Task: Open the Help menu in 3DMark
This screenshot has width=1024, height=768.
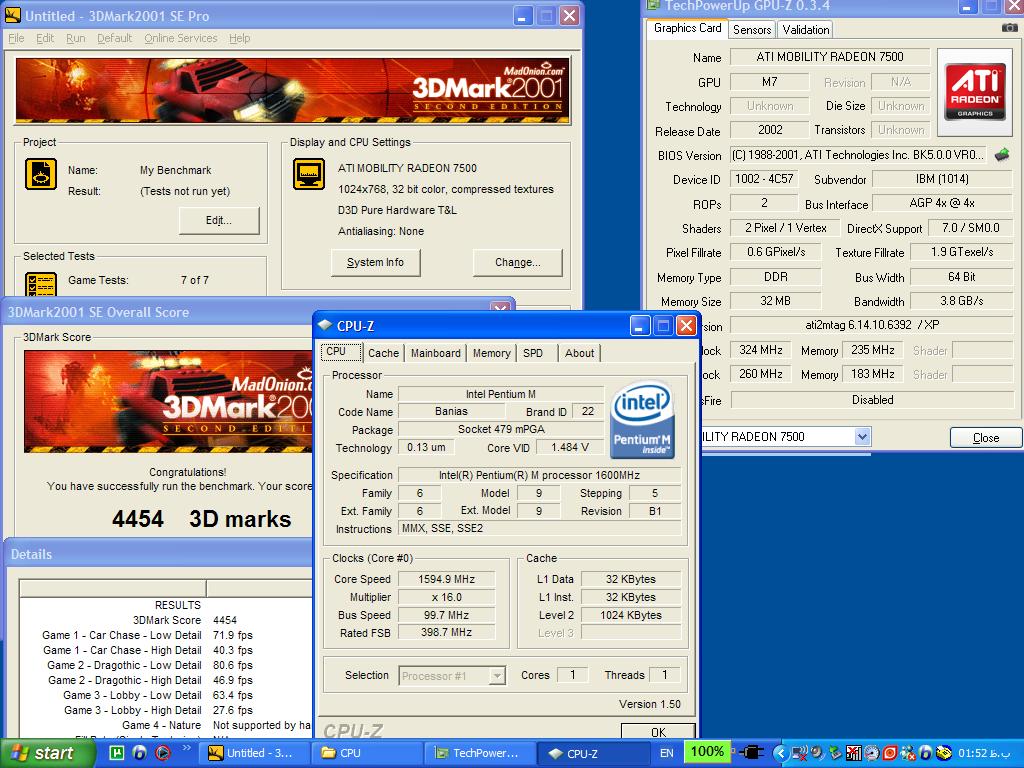Action: coord(240,38)
